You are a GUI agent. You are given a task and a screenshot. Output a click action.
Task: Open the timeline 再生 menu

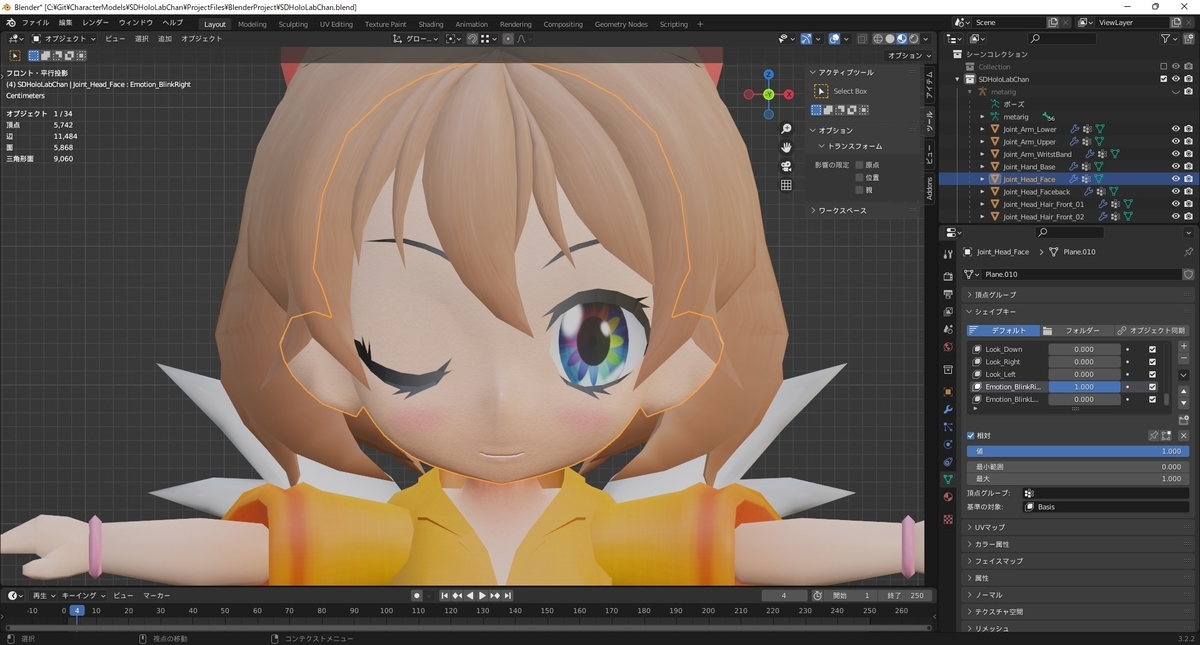[x=43, y=595]
